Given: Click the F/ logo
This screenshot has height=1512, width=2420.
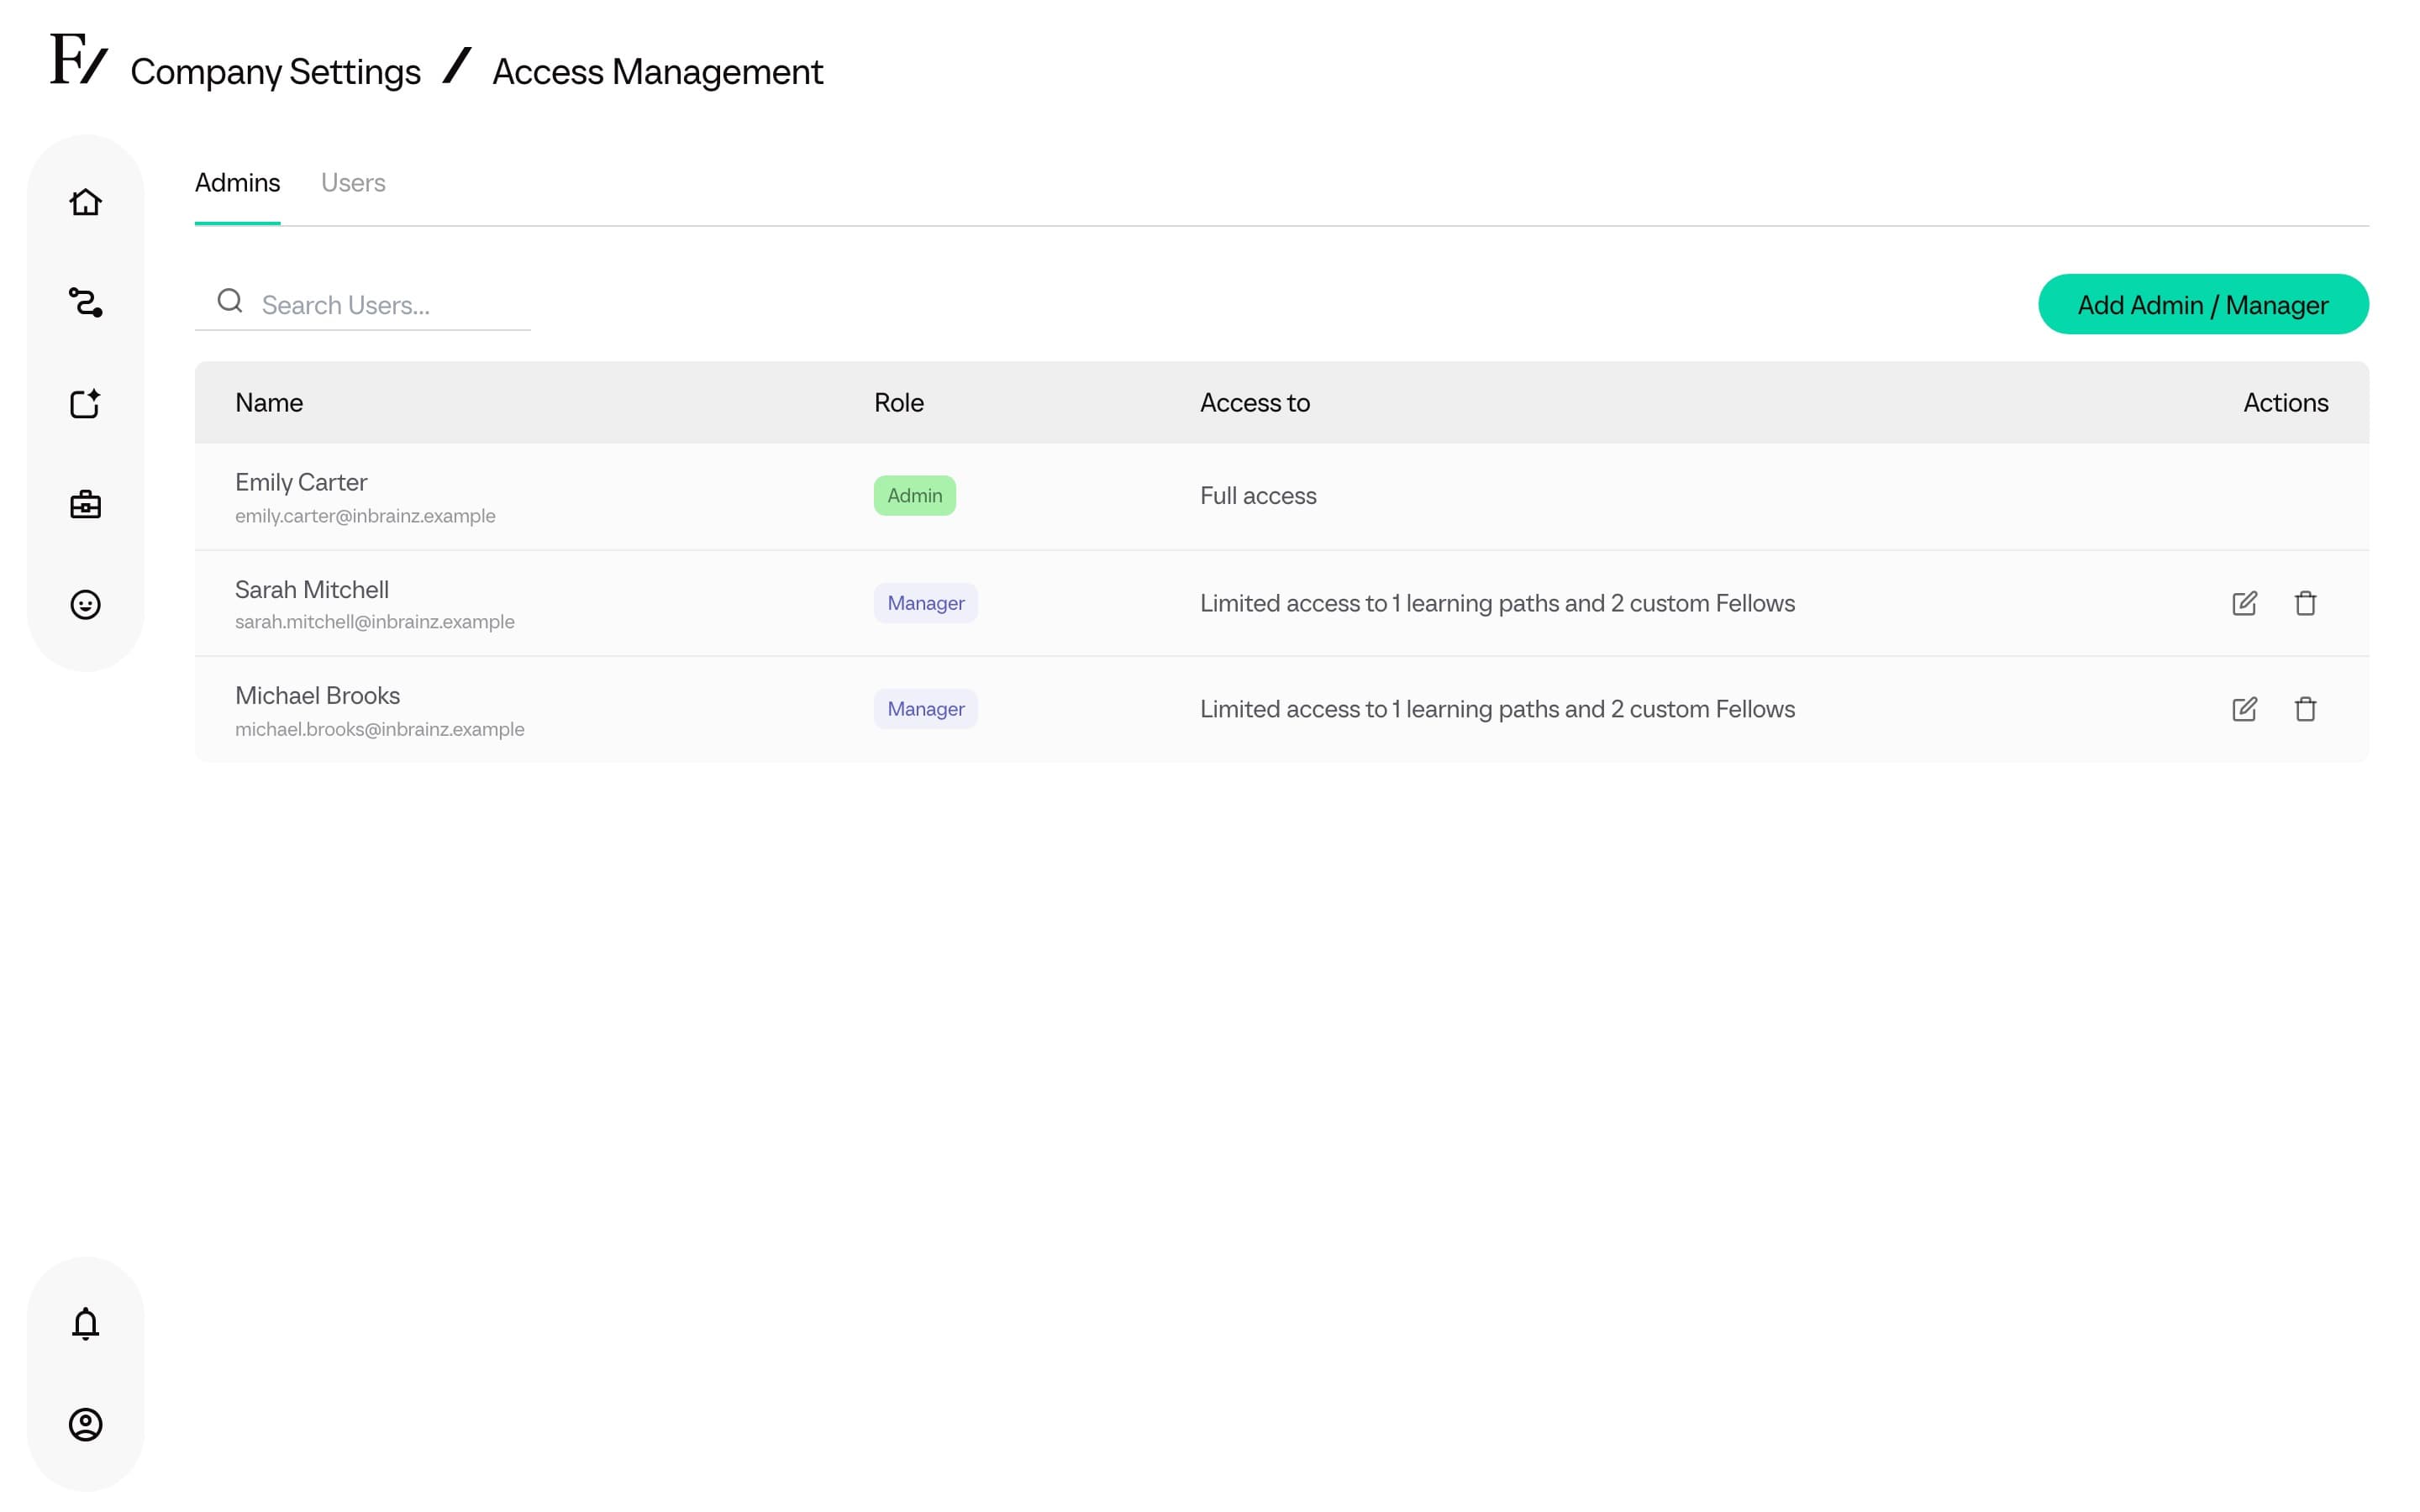Looking at the screenshot, I should [x=78, y=59].
